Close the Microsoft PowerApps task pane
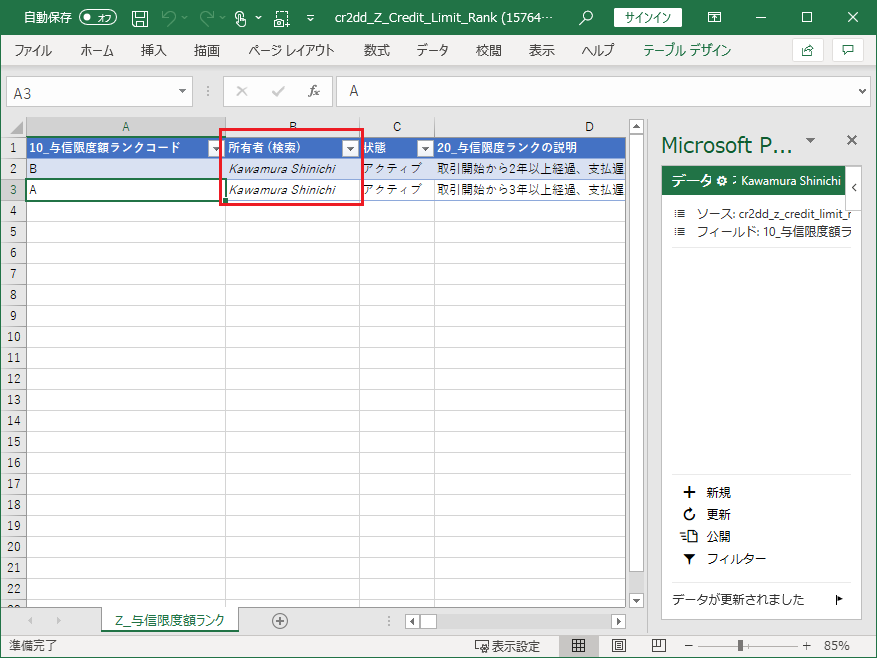 point(852,140)
